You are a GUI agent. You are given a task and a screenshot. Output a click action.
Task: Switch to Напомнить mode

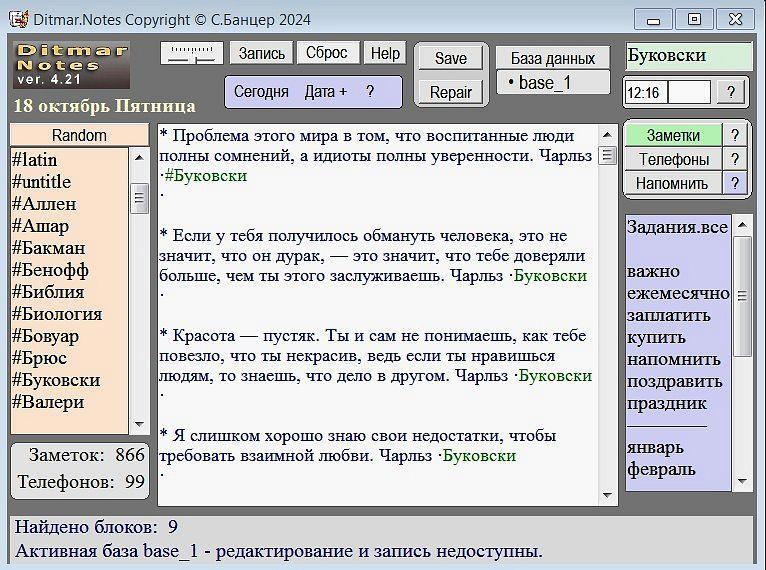coord(673,183)
